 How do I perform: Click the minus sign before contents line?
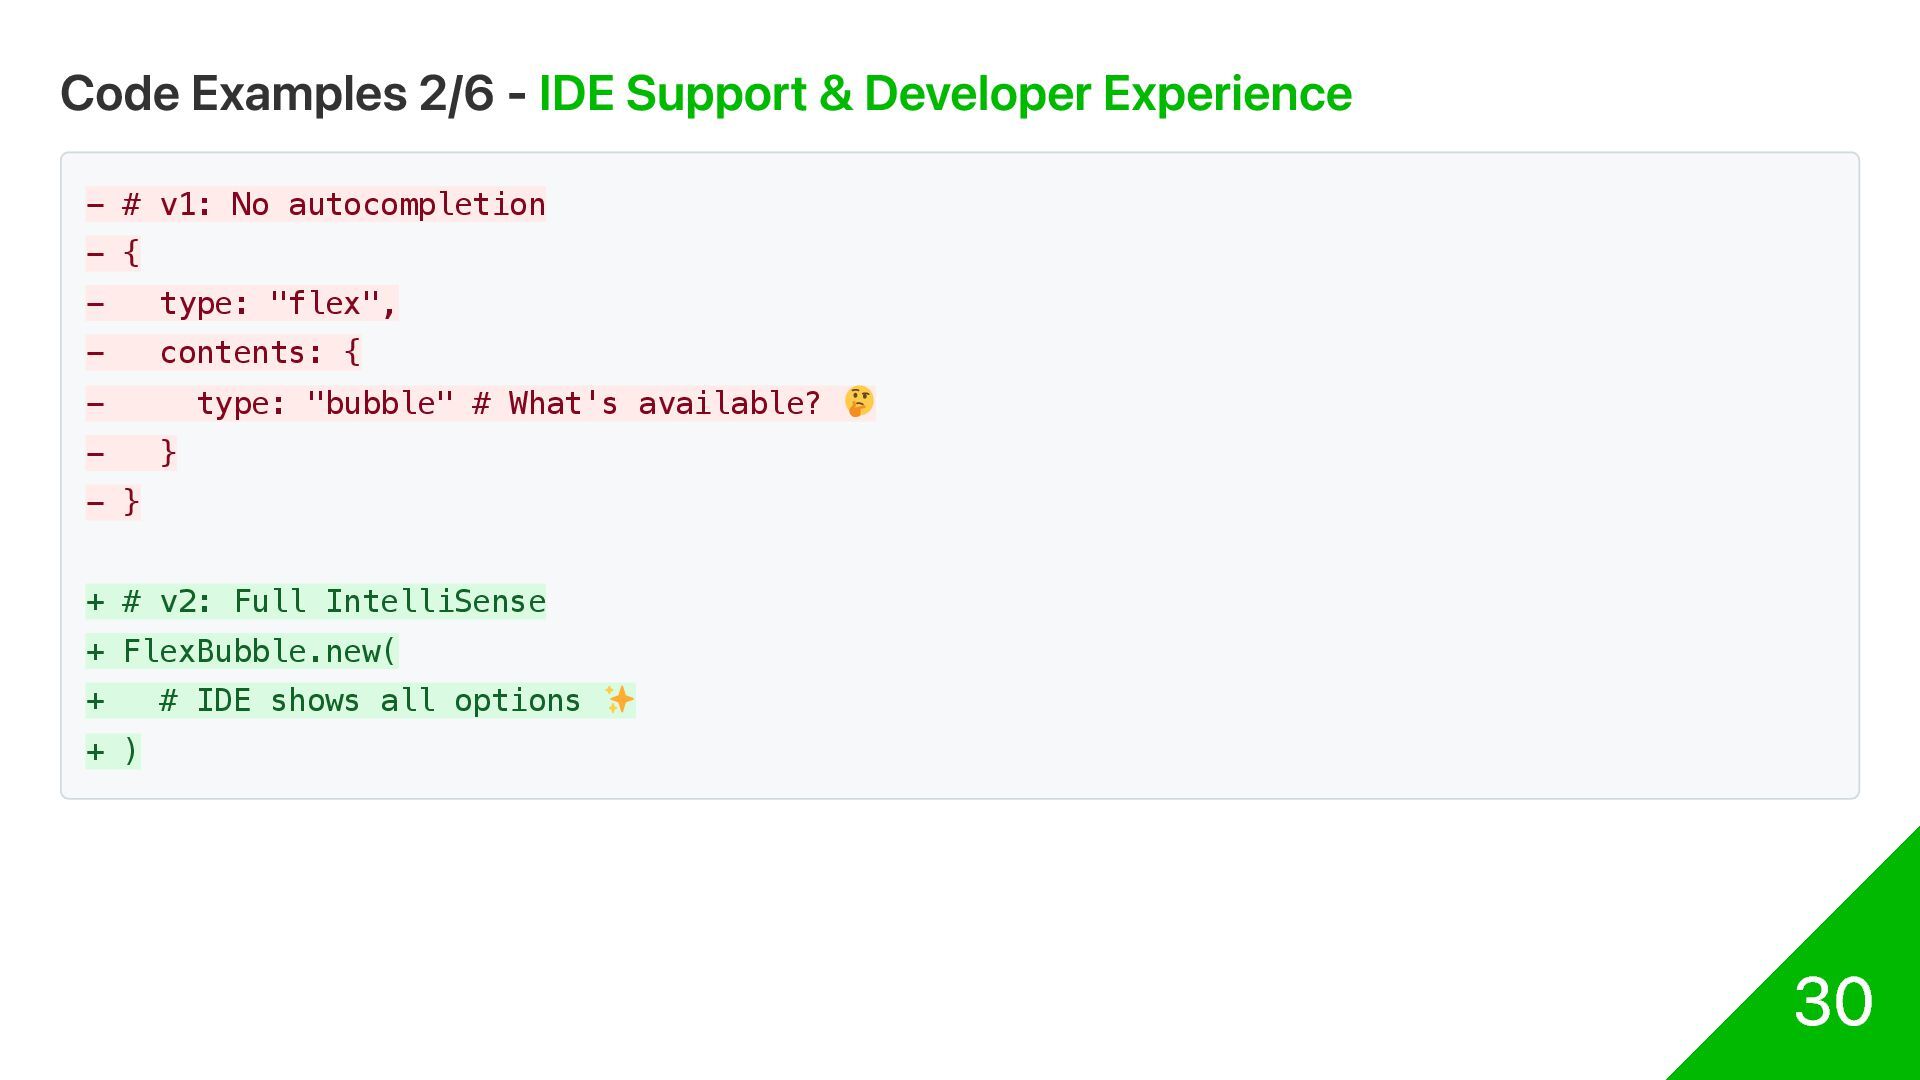tap(95, 353)
